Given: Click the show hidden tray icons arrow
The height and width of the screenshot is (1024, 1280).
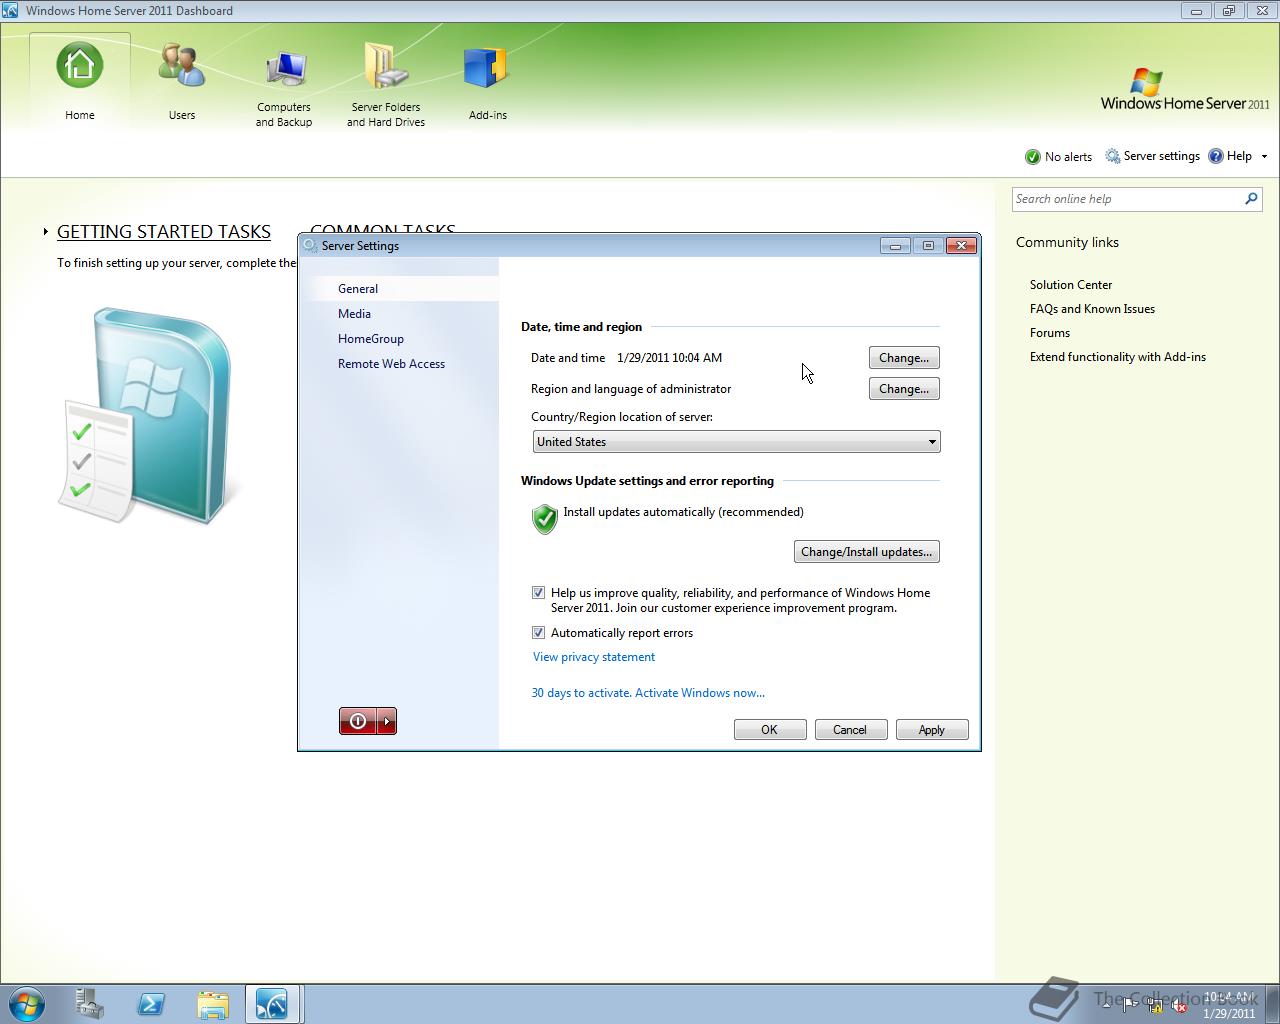Looking at the screenshot, I should coord(1106,1006).
